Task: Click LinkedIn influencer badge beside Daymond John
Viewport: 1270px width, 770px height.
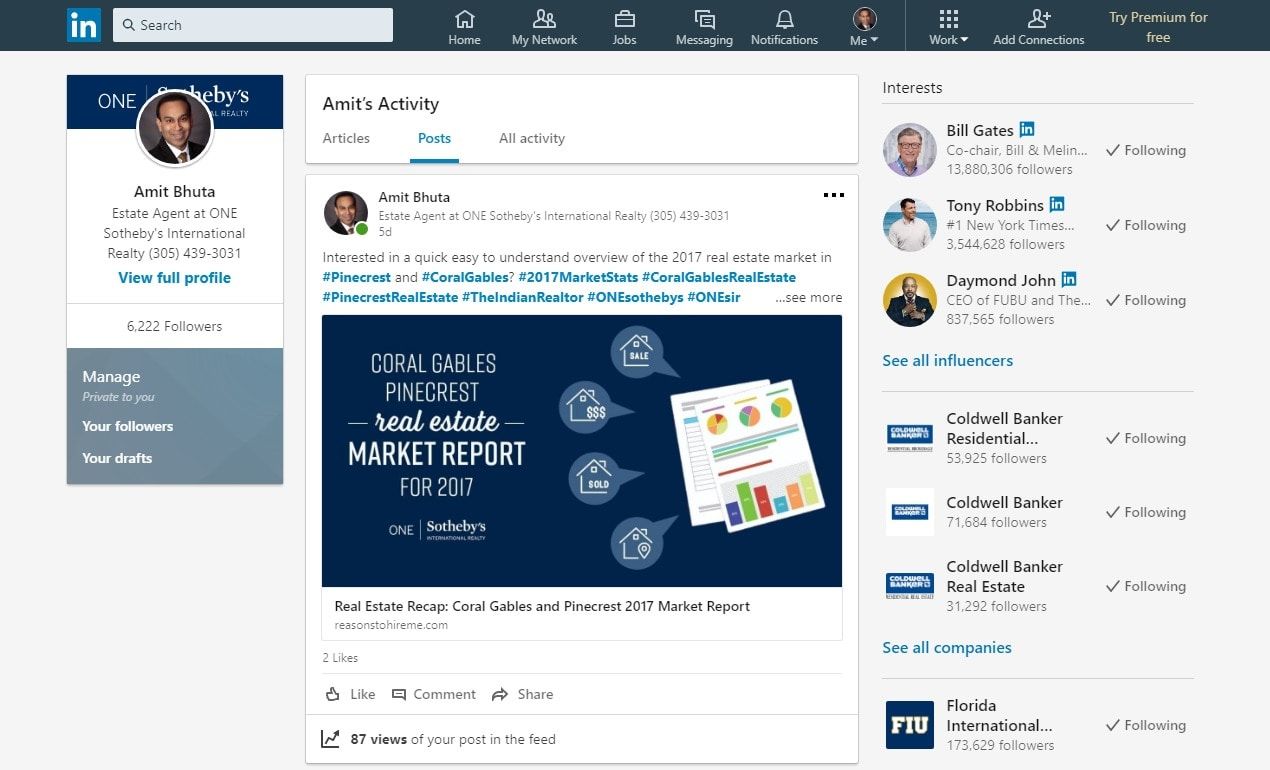Action: (x=1070, y=280)
